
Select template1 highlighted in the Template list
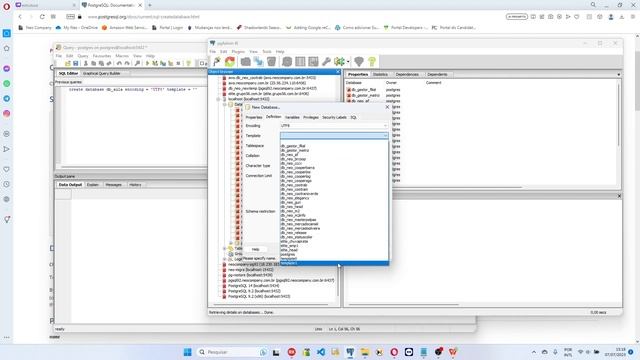[x=334, y=263]
